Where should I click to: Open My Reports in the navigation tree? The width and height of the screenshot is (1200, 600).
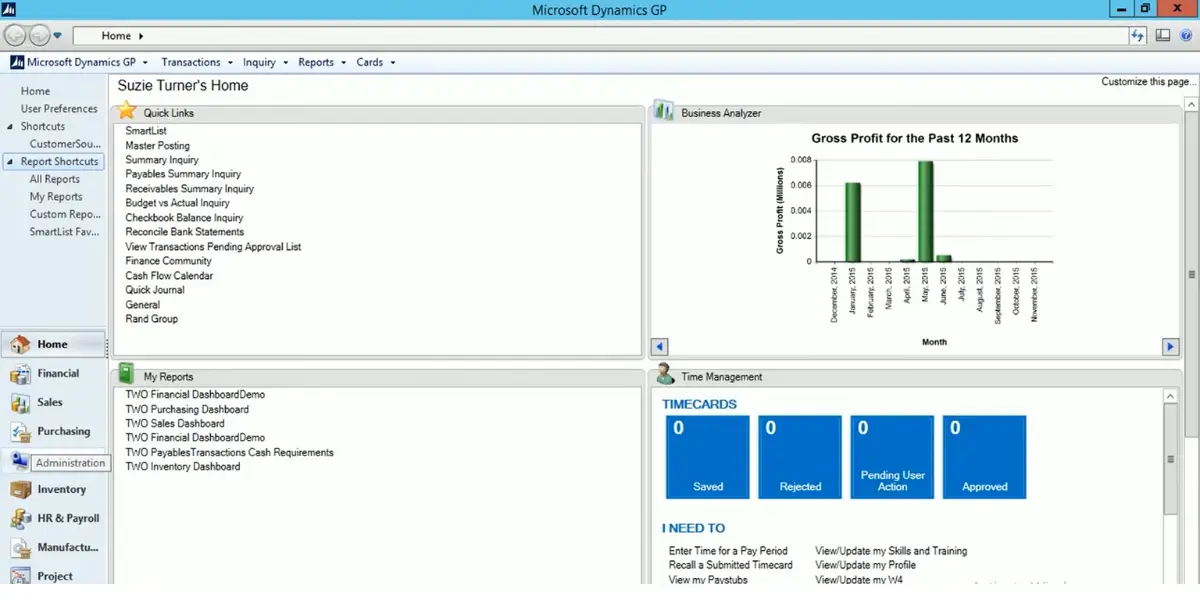(x=56, y=197)
